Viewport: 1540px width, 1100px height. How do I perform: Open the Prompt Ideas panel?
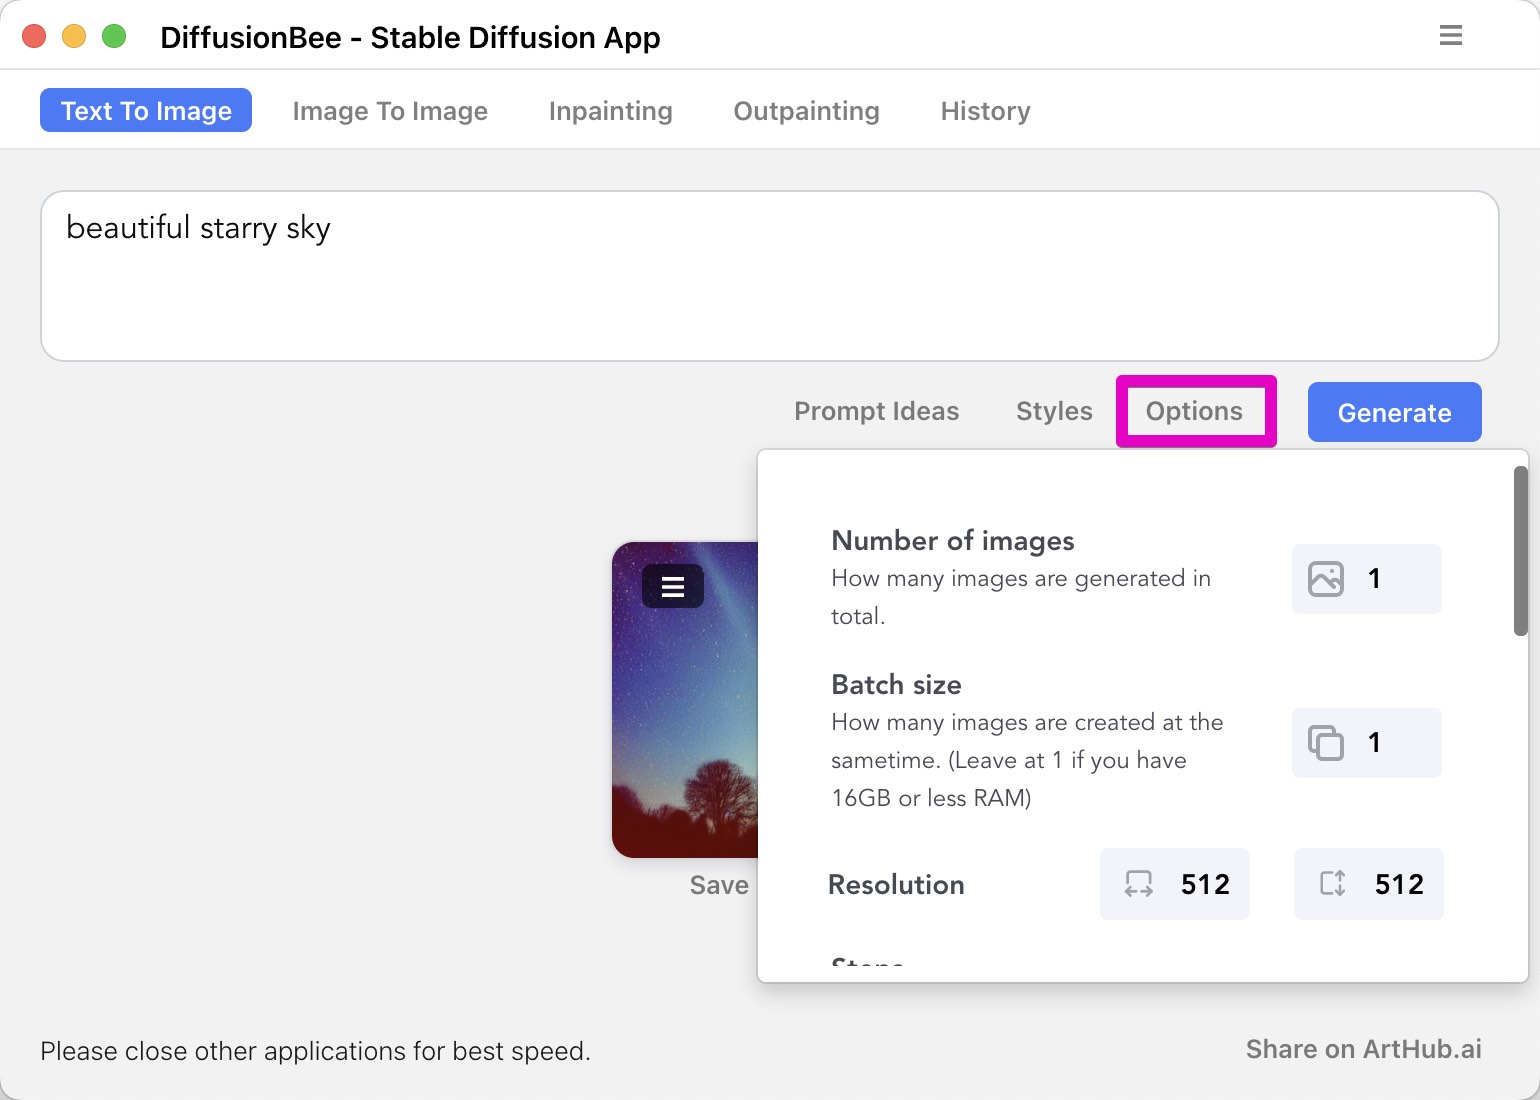tap(876, 411)
